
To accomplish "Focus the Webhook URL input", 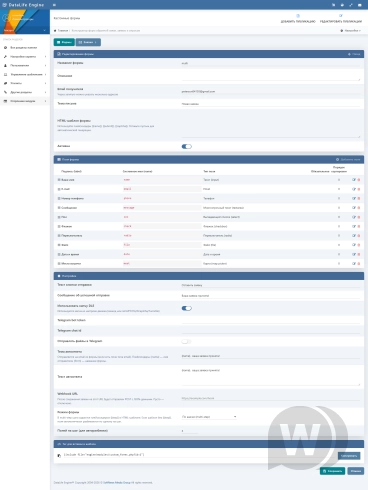I will coord(271,398).
